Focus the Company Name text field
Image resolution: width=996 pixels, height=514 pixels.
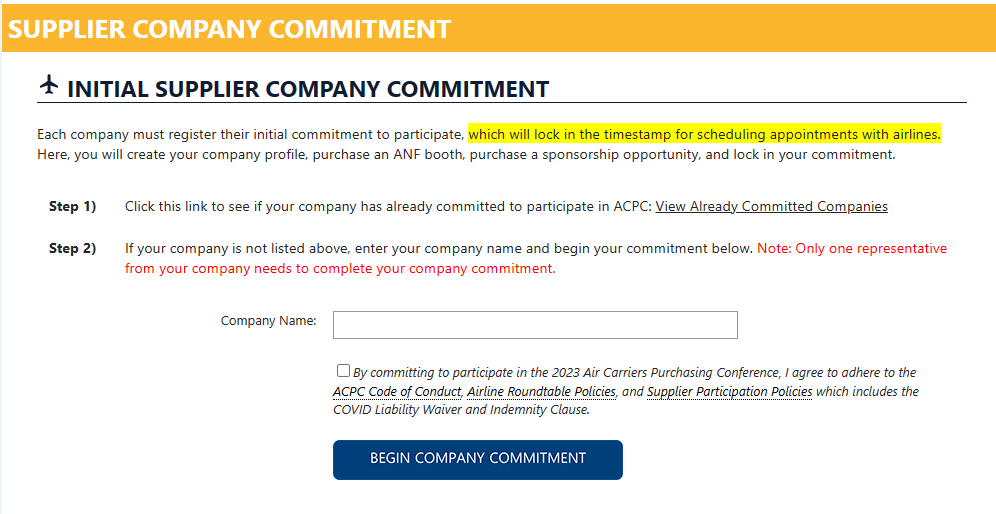(535, 325)
